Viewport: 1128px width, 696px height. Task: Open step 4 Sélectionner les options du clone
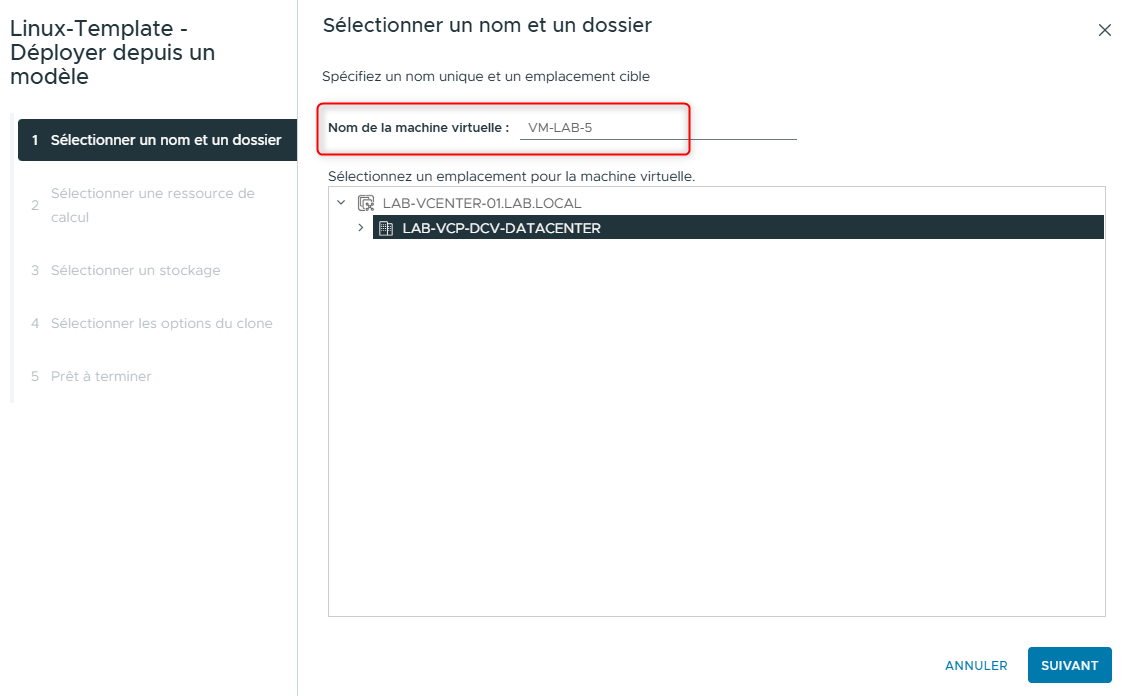tap(162, 323)
